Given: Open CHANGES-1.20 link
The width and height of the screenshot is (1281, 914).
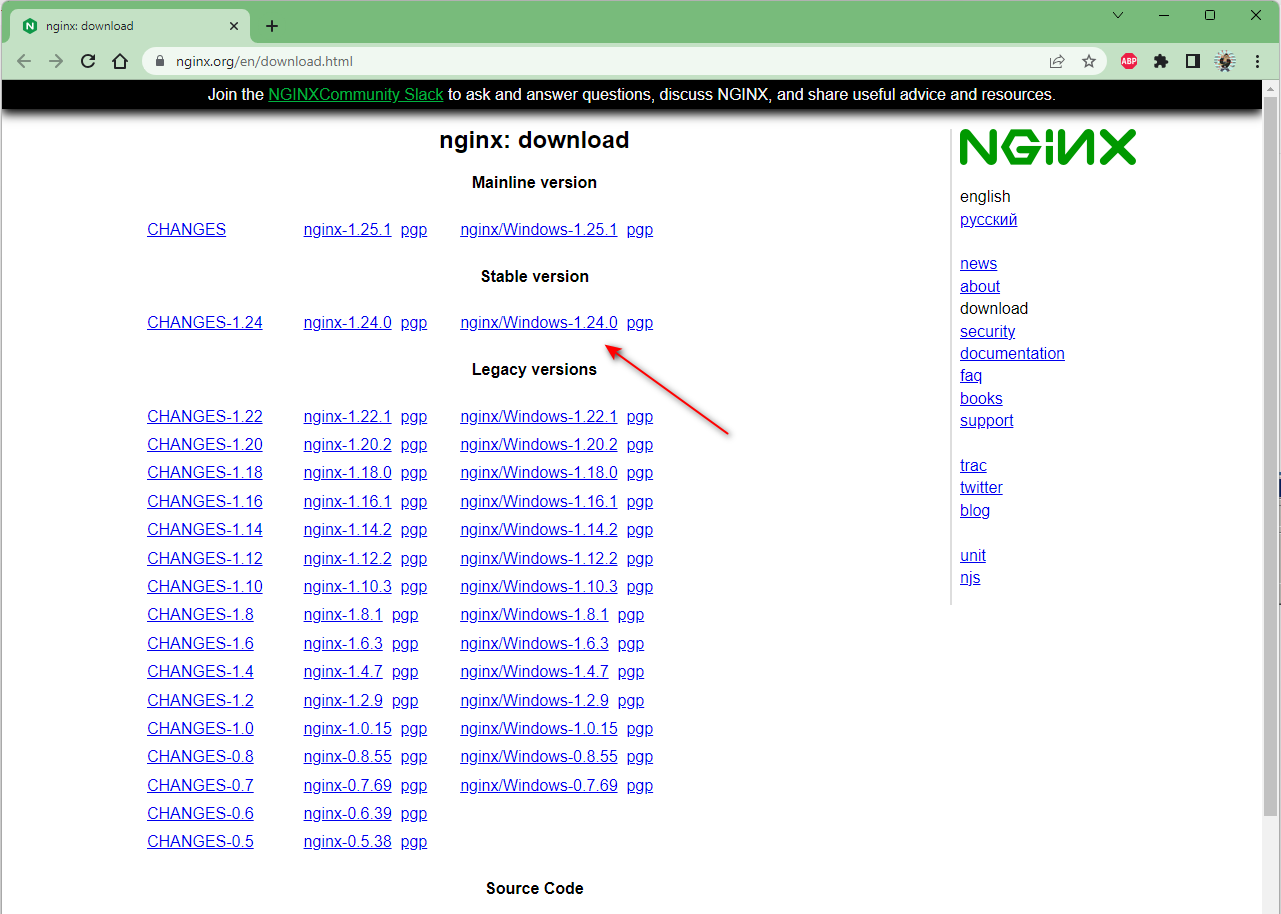Looking at the screenshot, I should (x=205, y=444).
